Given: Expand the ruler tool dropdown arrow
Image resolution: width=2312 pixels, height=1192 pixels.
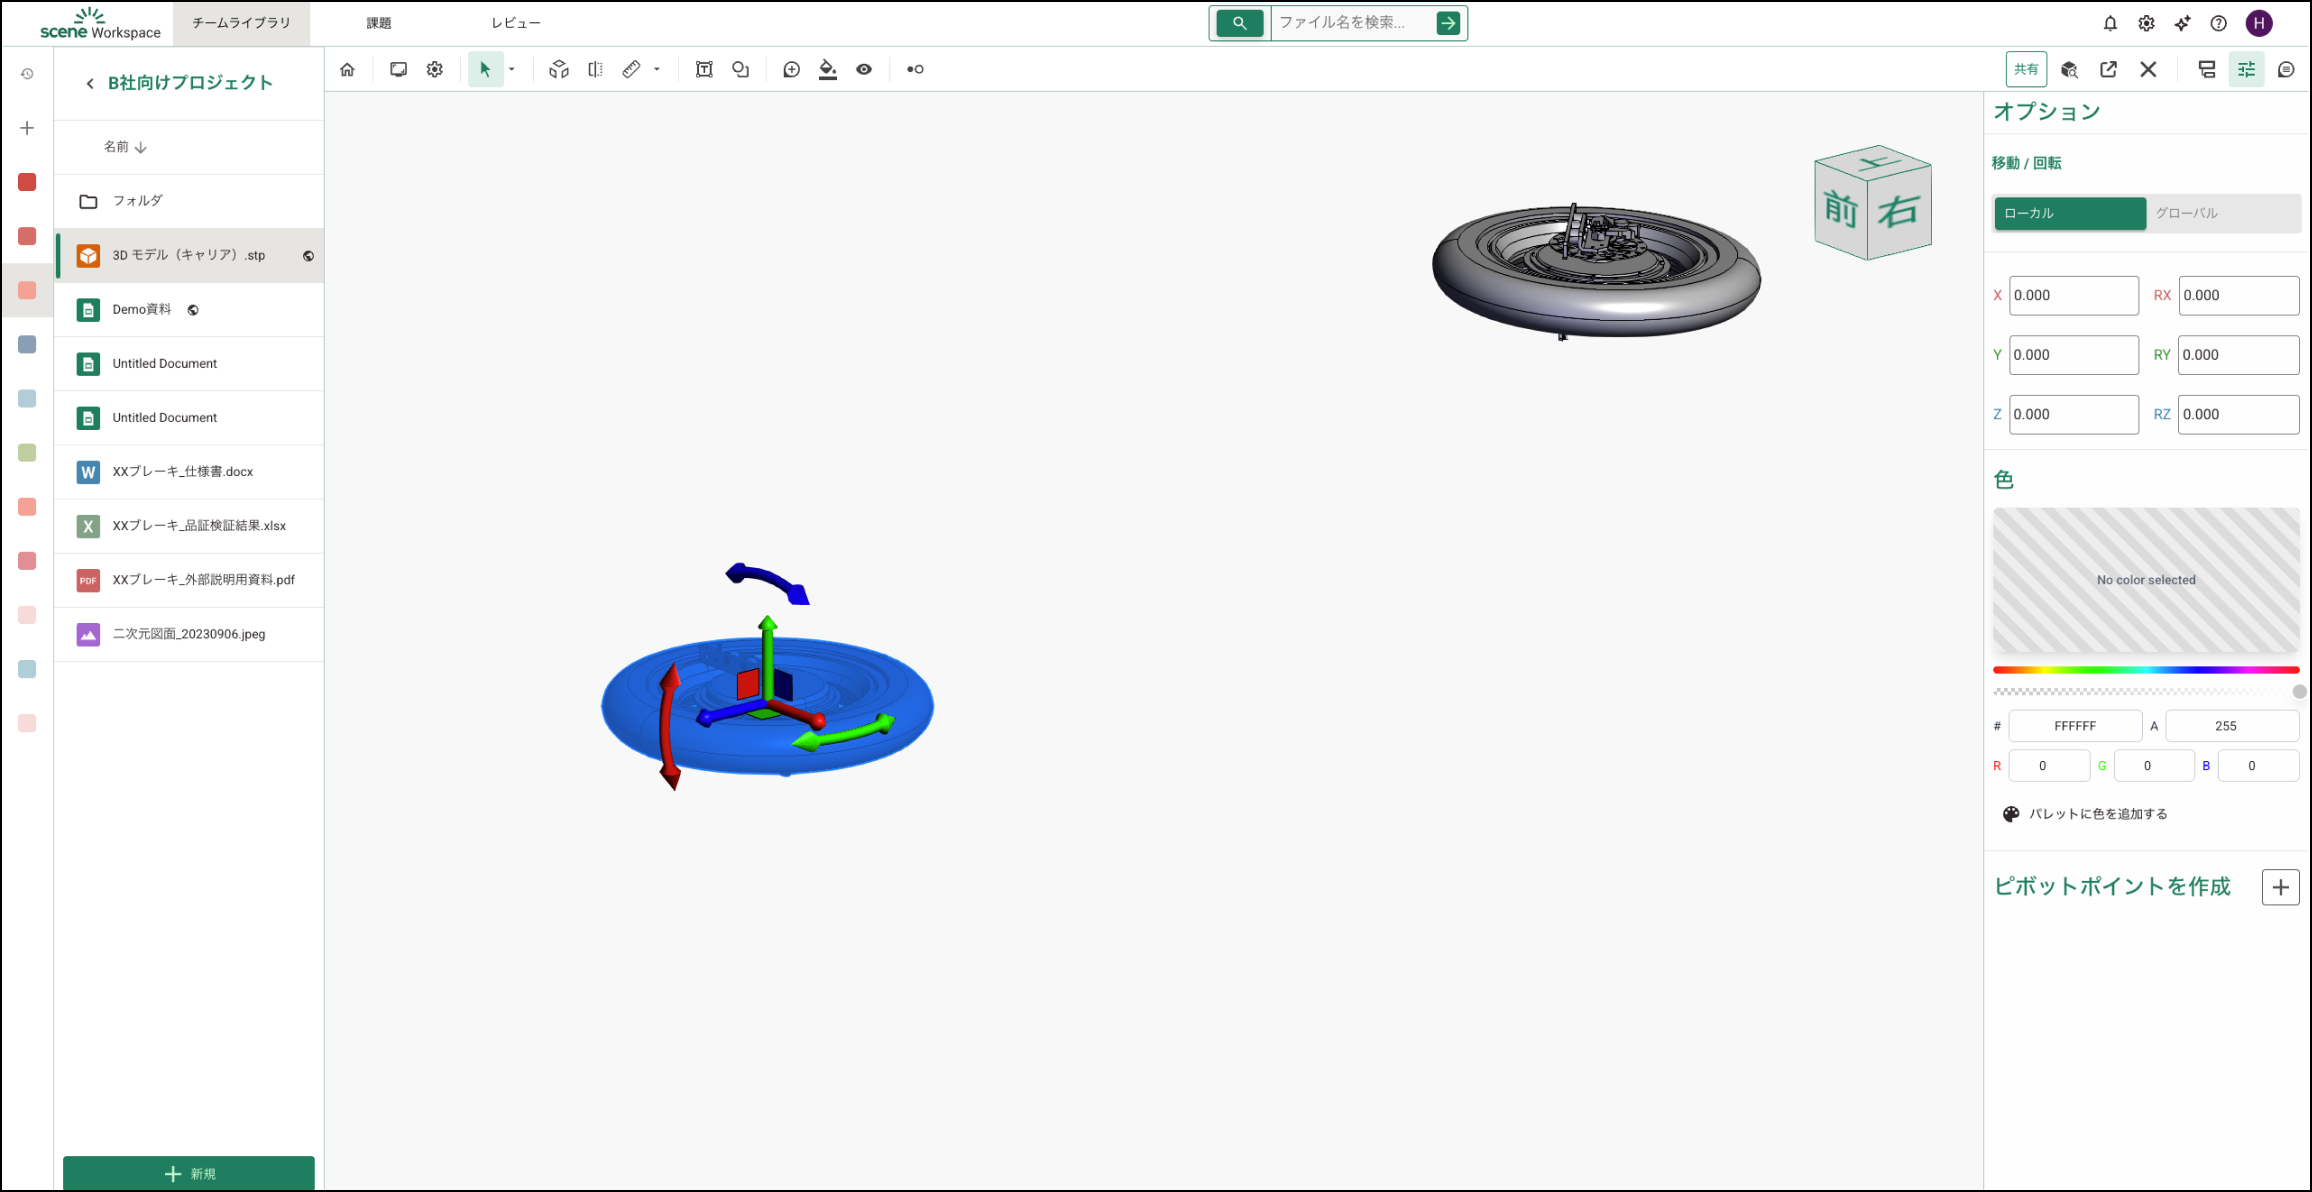Looking at the screenshot, I should 657,69.
